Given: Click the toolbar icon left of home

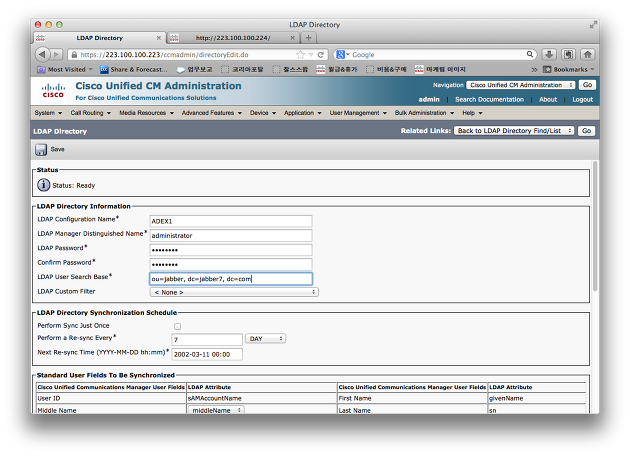Looking at the screenshot, I should click(x=568, y=54).
